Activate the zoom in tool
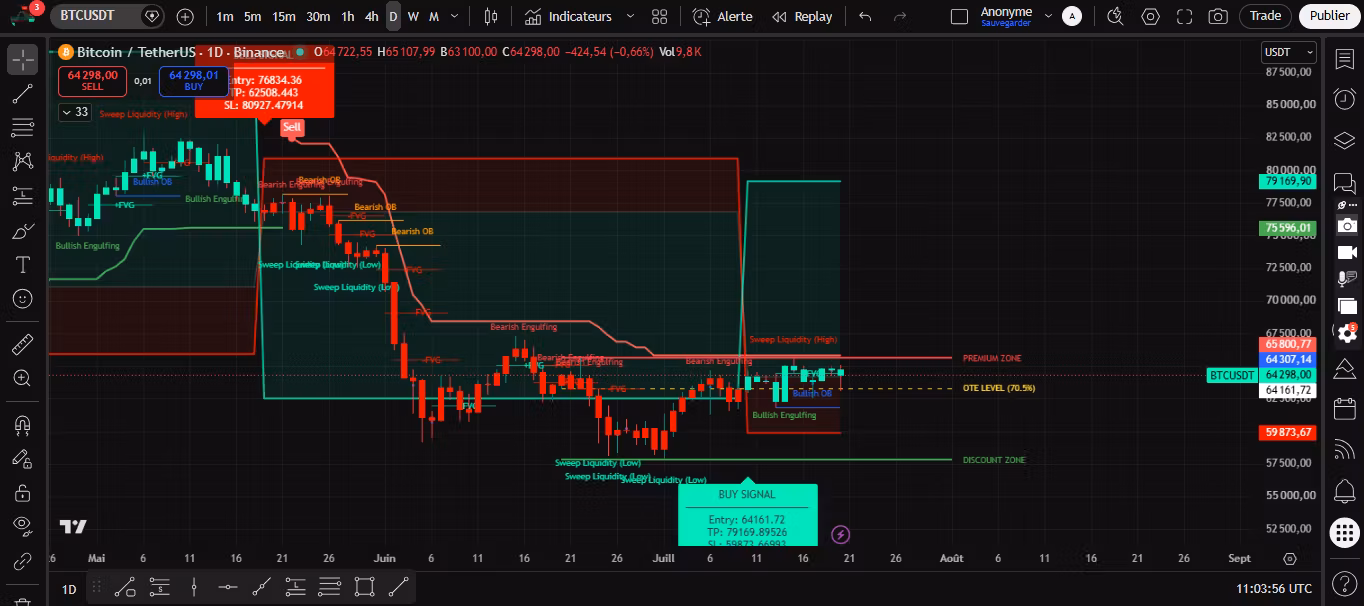 click(x=23, y=379)
